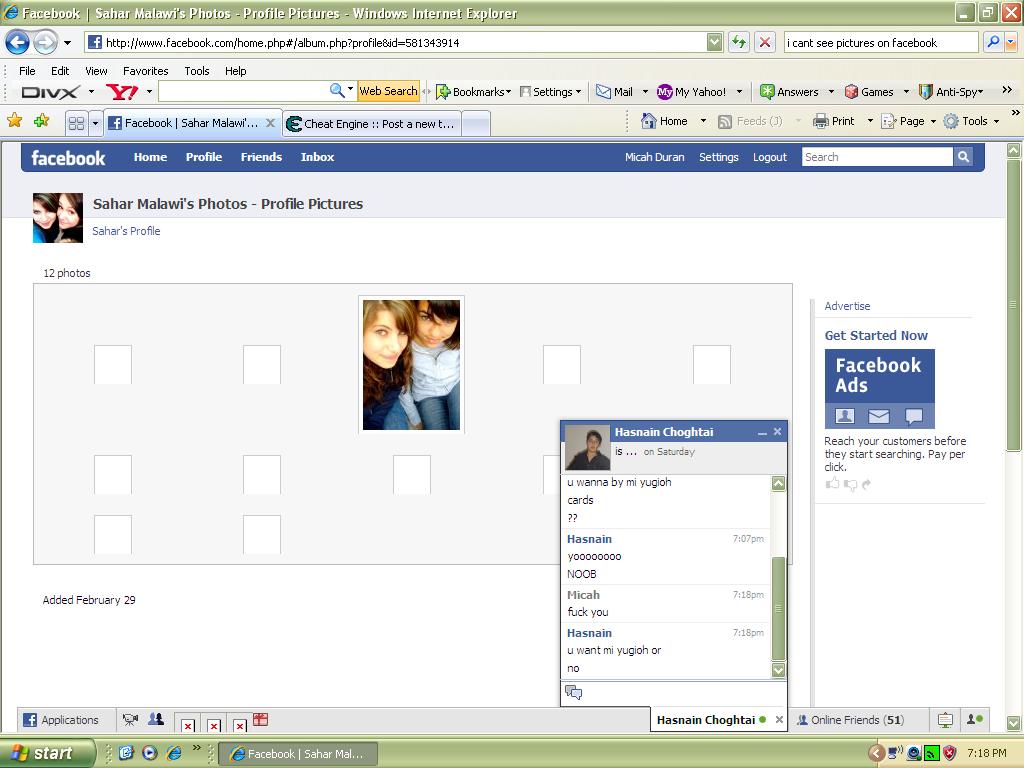This screenshot has height=768, width=1024.
Task: Click the thumbs down icon on the ad
Action: 850,485
